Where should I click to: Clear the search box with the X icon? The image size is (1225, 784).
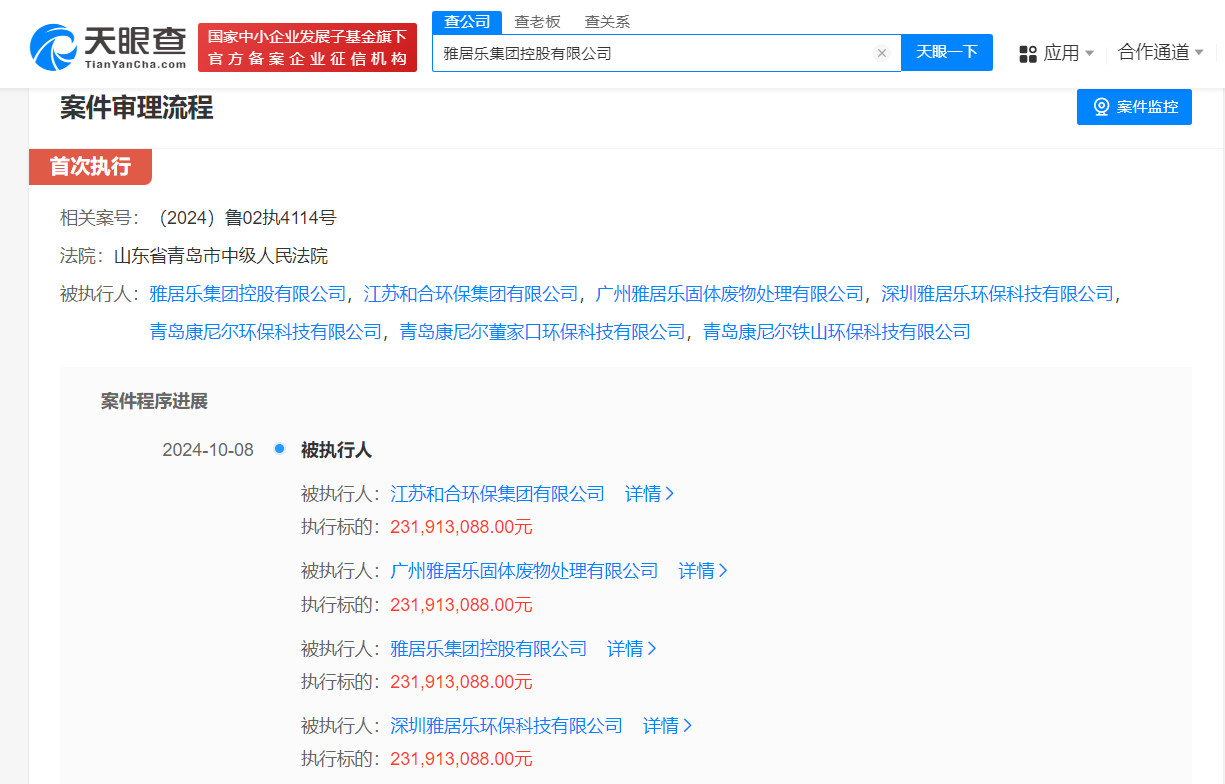882,53
